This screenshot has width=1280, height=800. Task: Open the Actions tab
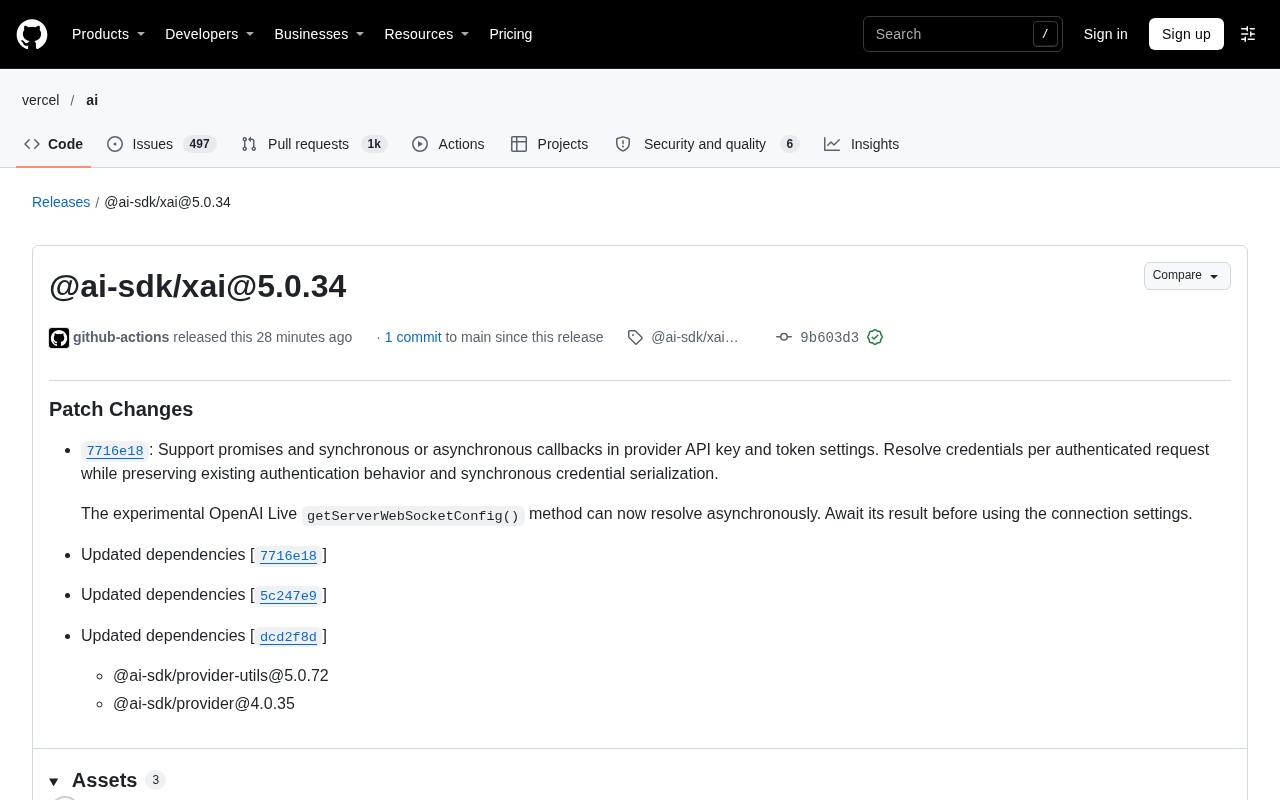click(x=448, y=144)
